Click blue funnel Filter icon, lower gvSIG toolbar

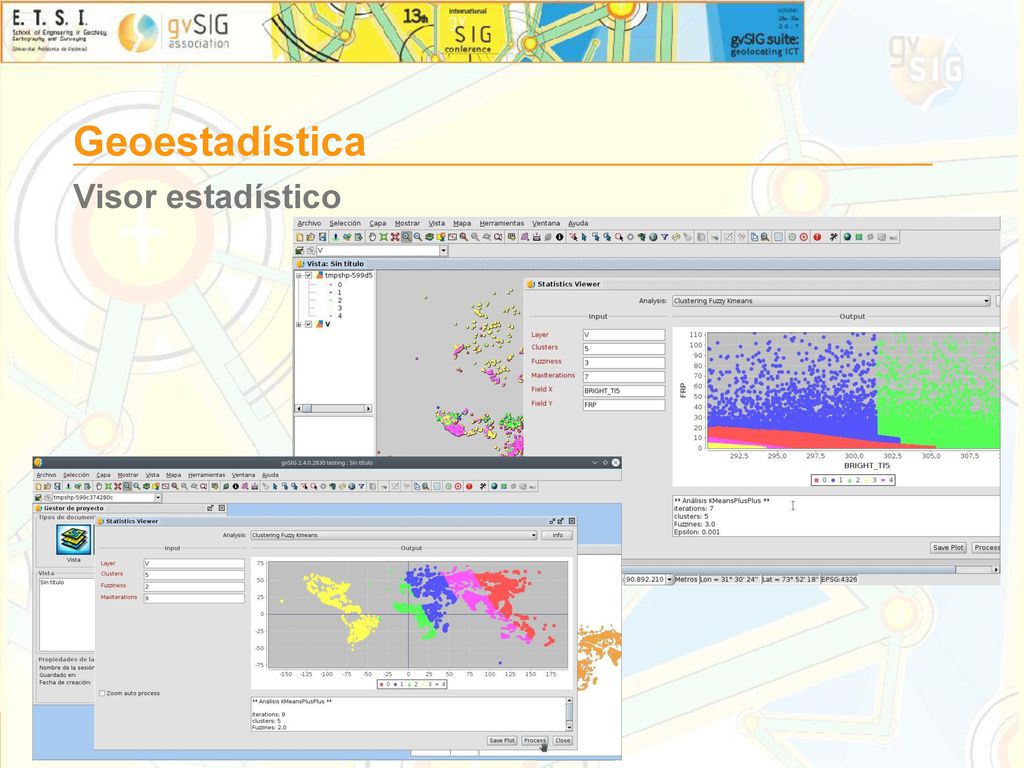coord(361,487)
